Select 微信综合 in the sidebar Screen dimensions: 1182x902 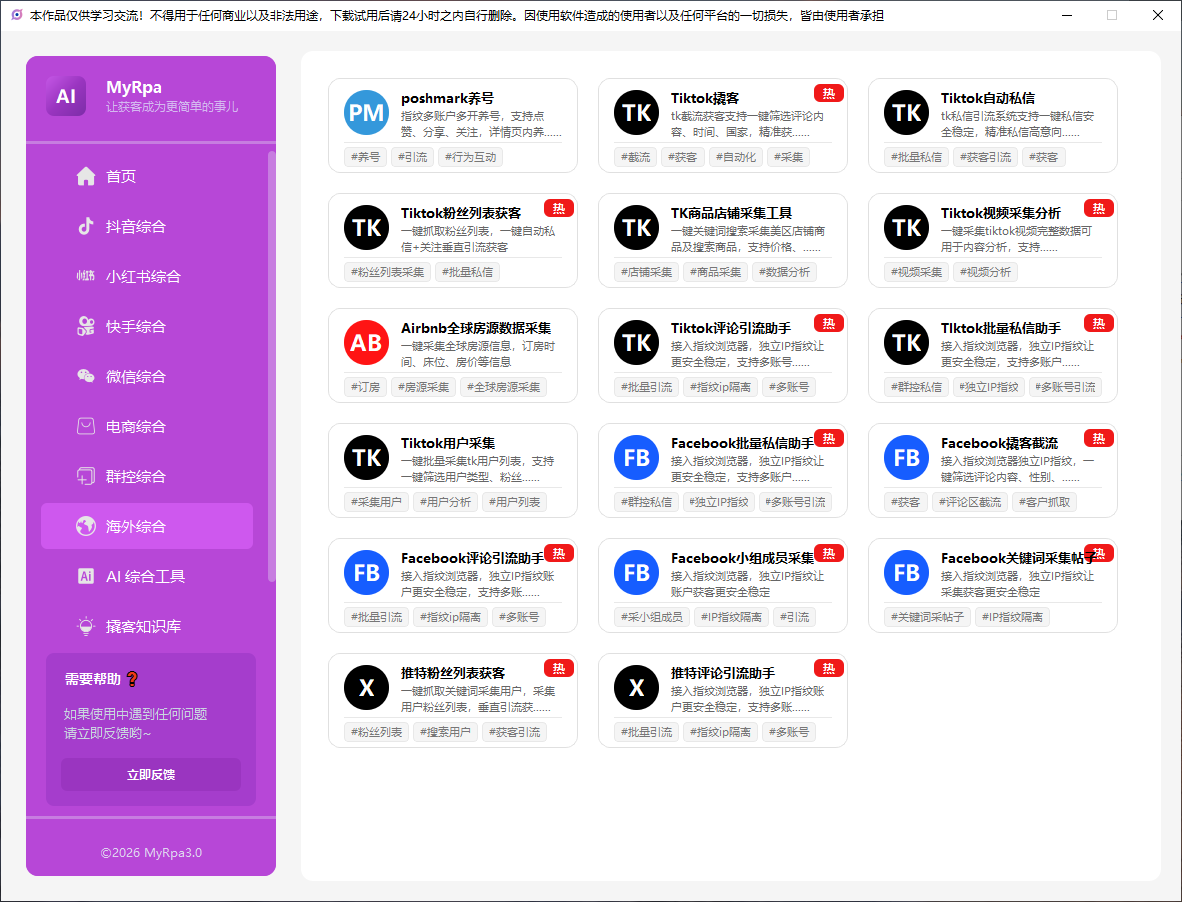click(147, 376)
